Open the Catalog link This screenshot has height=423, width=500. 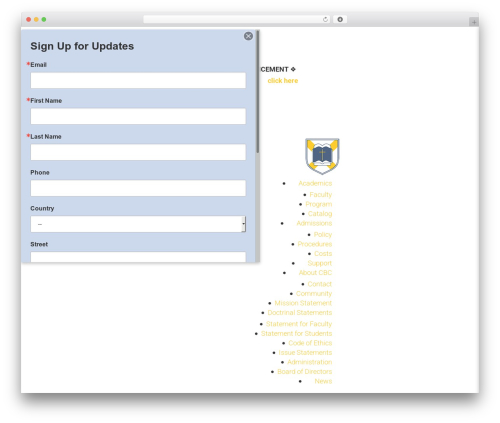pos(320,214)
